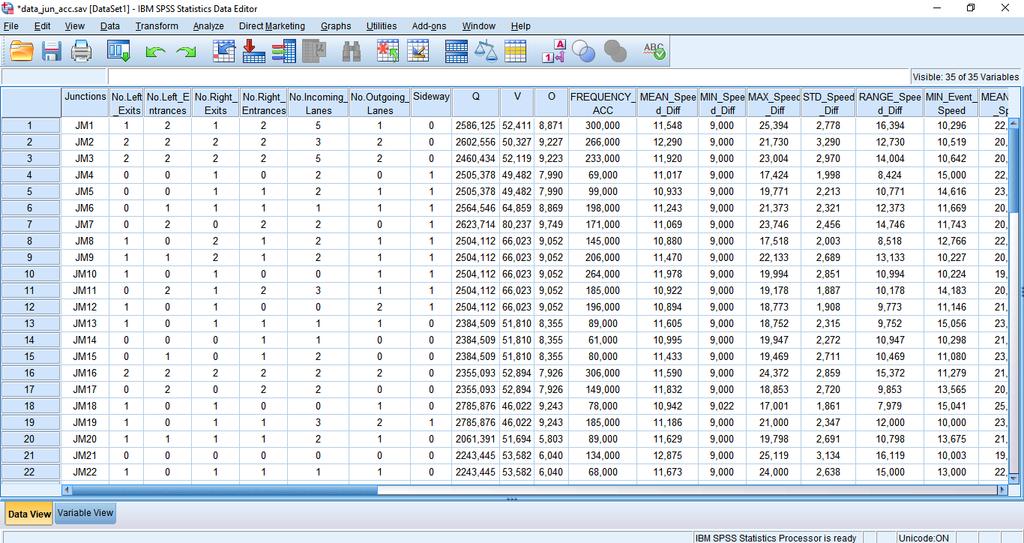Select the STD_Speed_Diff column header
Image resolution: width=1024 pixels, height=543 pixels.
point(828,103)
